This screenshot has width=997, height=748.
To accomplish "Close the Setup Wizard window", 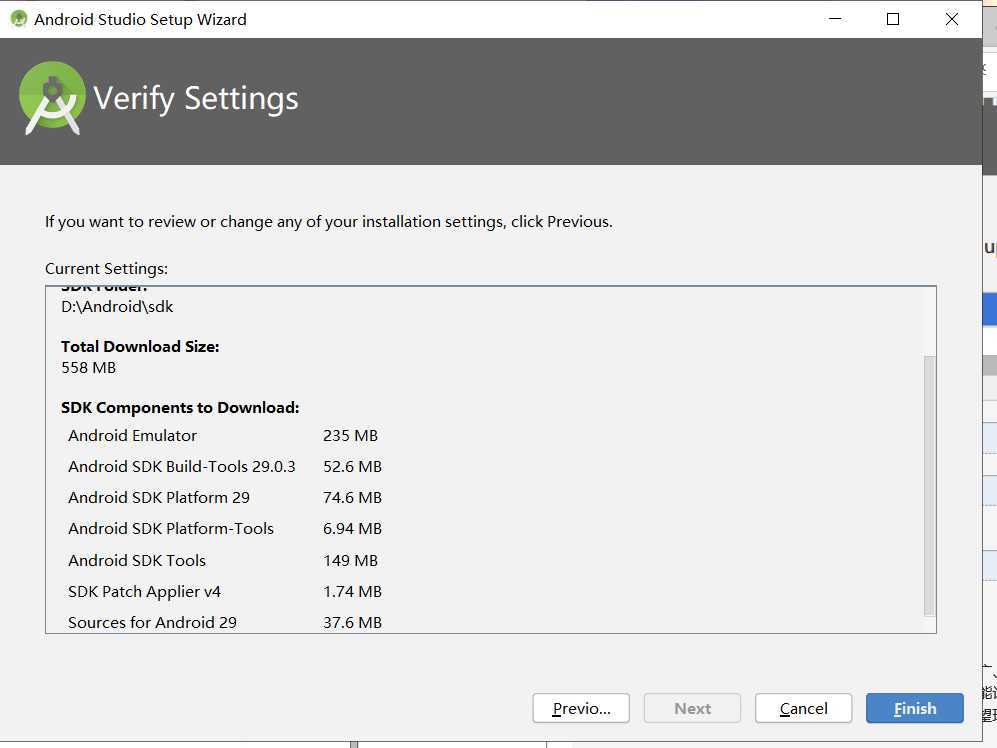I will tap(951, 19).
